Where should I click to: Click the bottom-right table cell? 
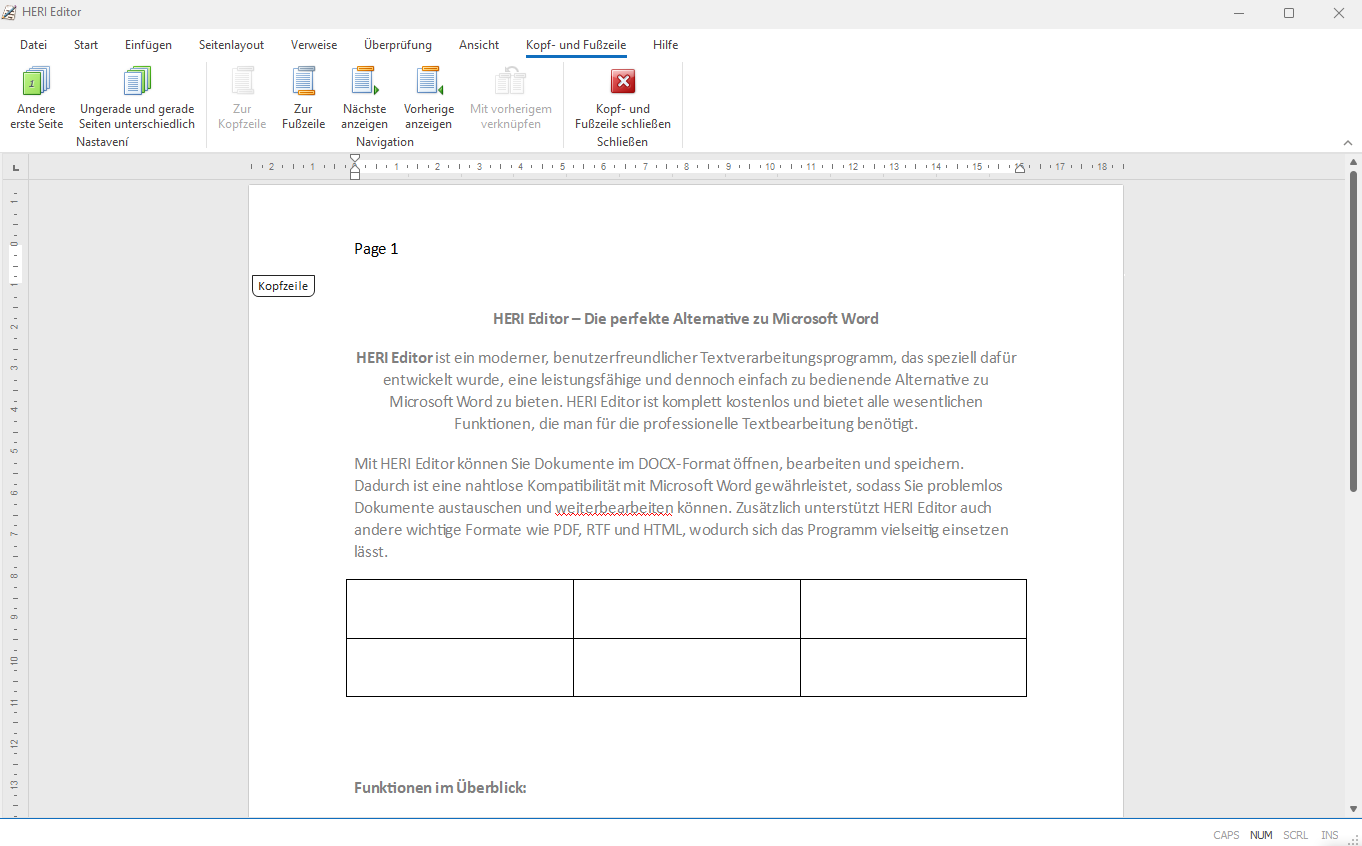(914, 667)
